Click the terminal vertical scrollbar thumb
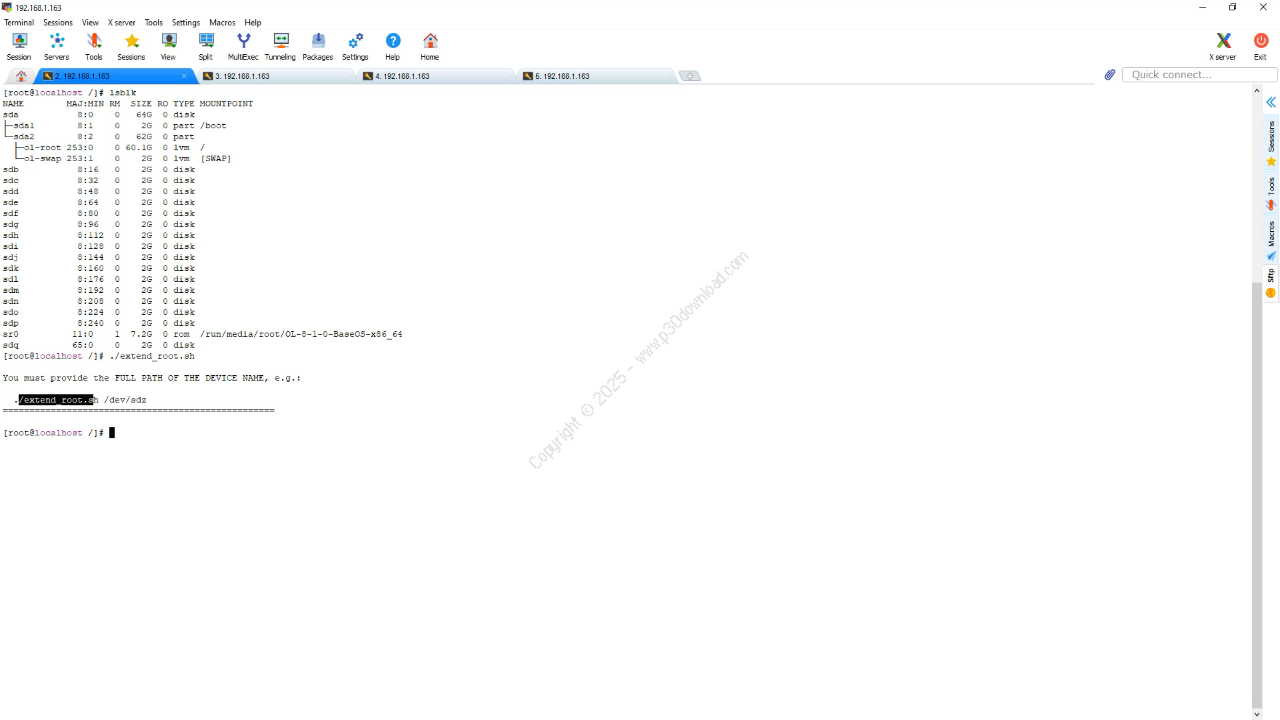The image size is (1280, 720). [x=1257, y=495]
